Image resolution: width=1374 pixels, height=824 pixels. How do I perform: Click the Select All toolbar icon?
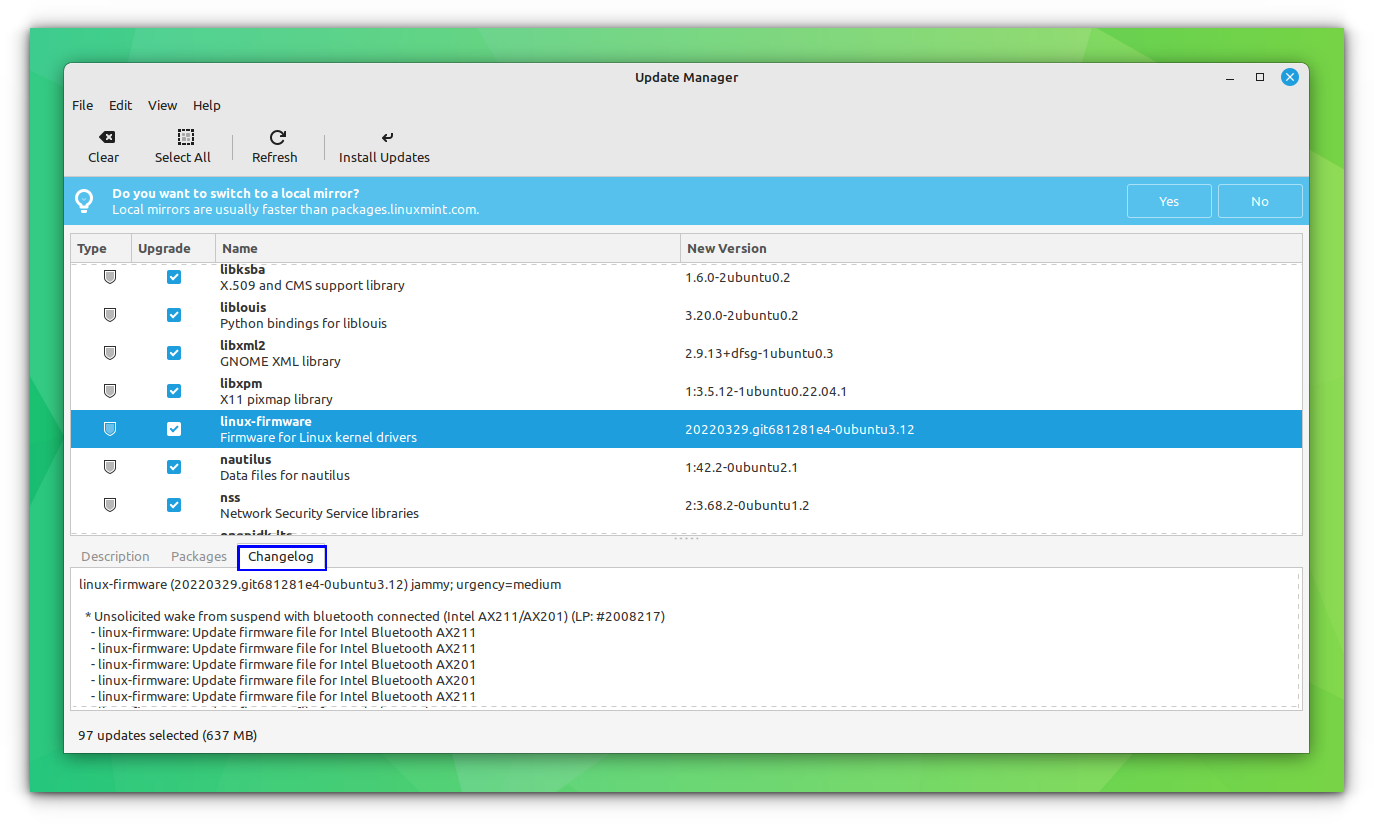tap(183, 137)
